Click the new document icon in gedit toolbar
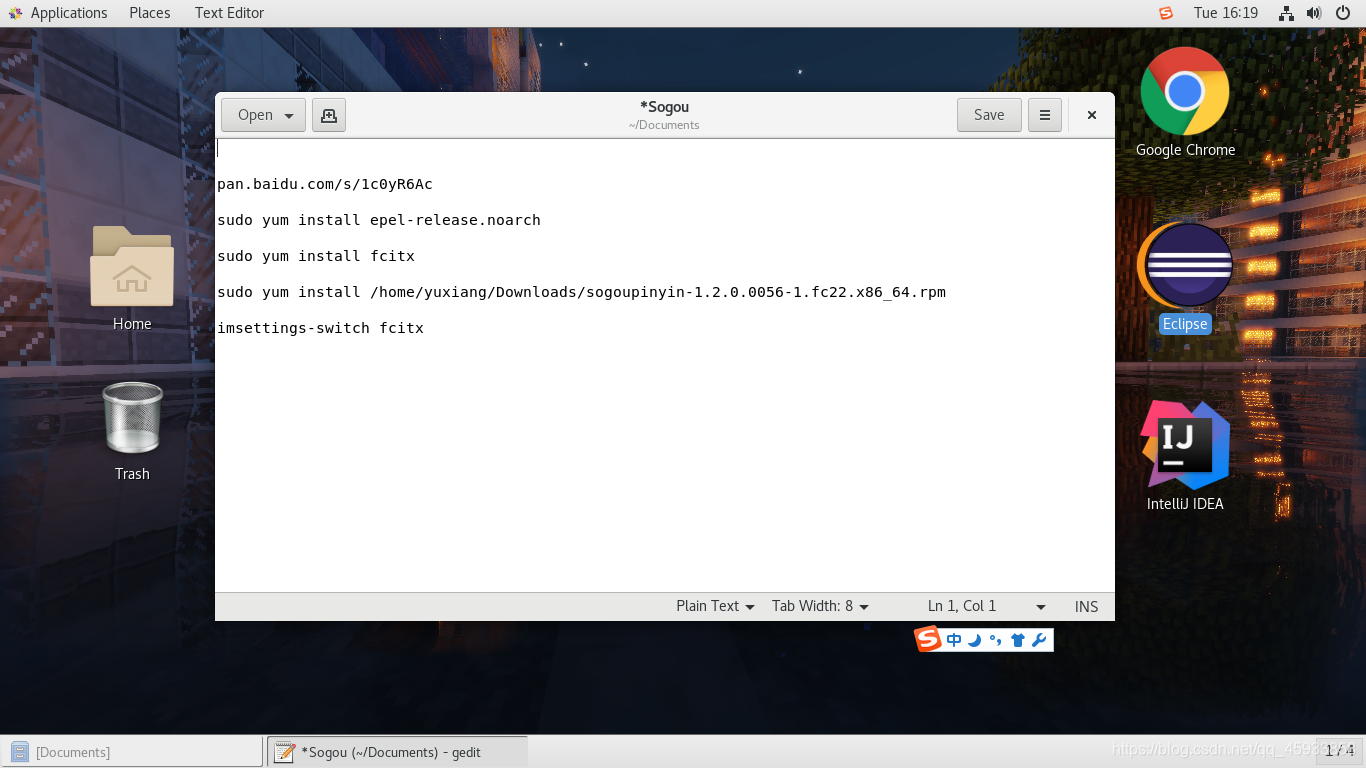The width and height of the screenshot is (1366, 768). (329, 115)
